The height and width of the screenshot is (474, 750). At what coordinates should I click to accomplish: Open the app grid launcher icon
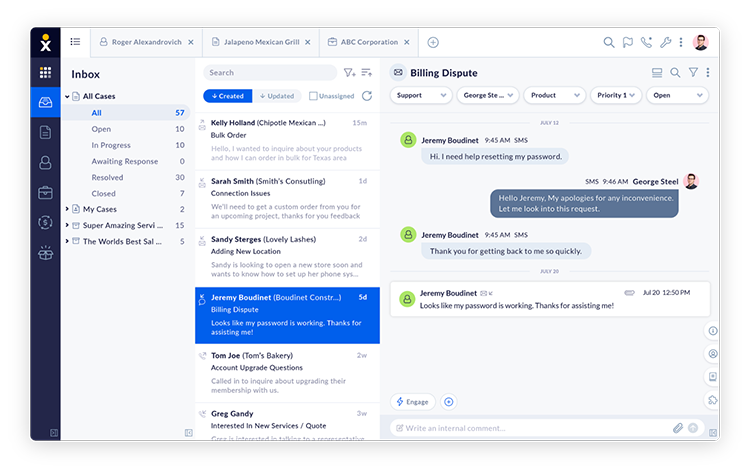[45, 72]
